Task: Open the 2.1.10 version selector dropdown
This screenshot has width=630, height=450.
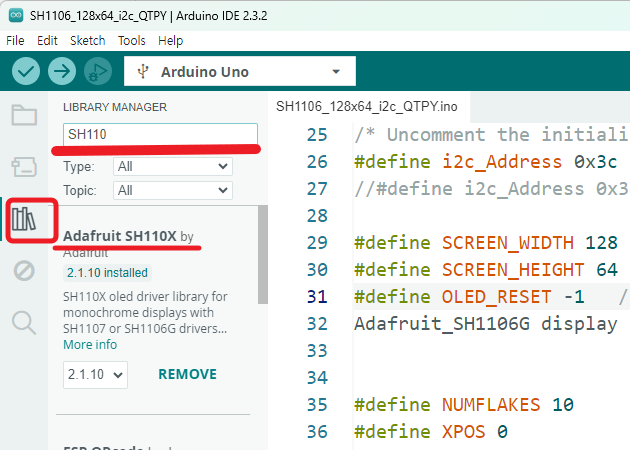Action: click(x=95, y=374)
